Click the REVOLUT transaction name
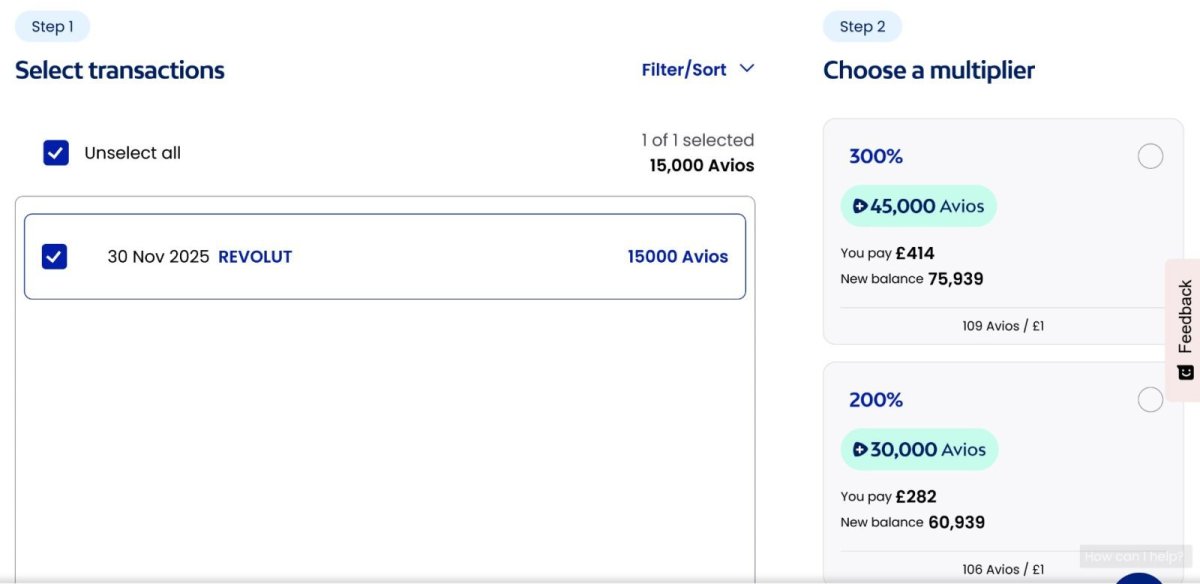 point(255,257)
